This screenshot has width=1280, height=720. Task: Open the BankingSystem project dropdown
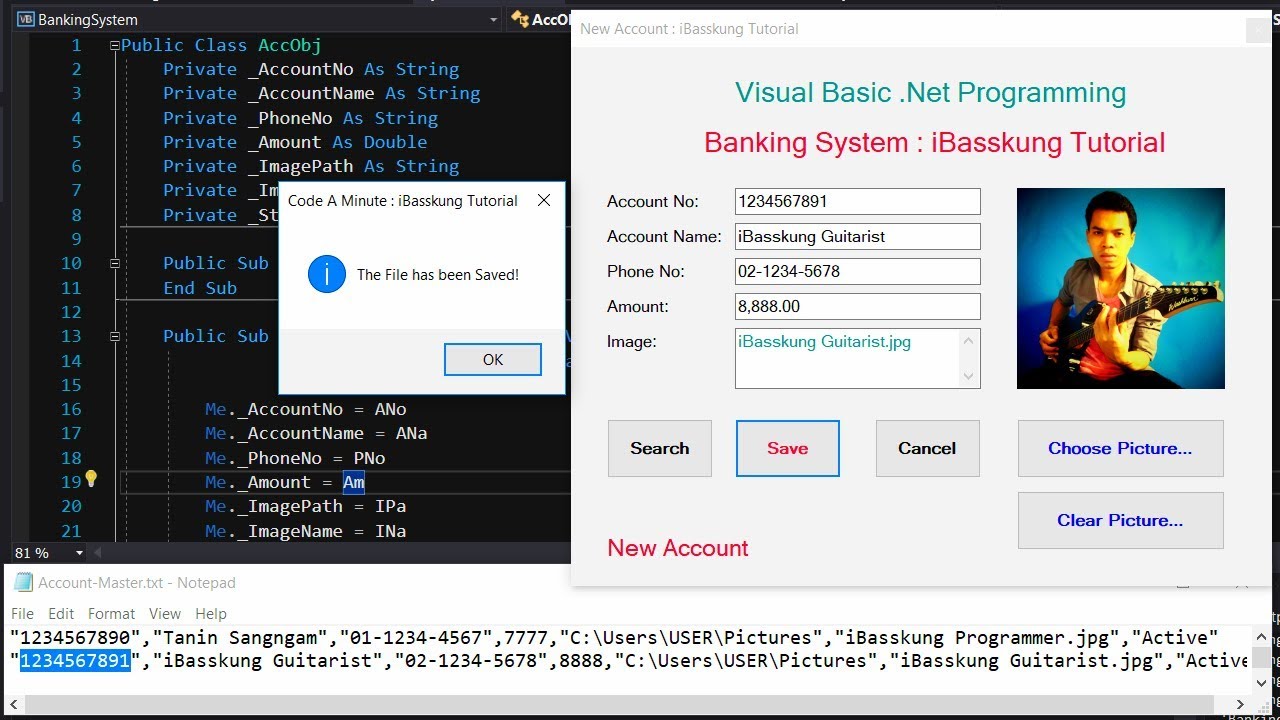(x=493, y=19)
